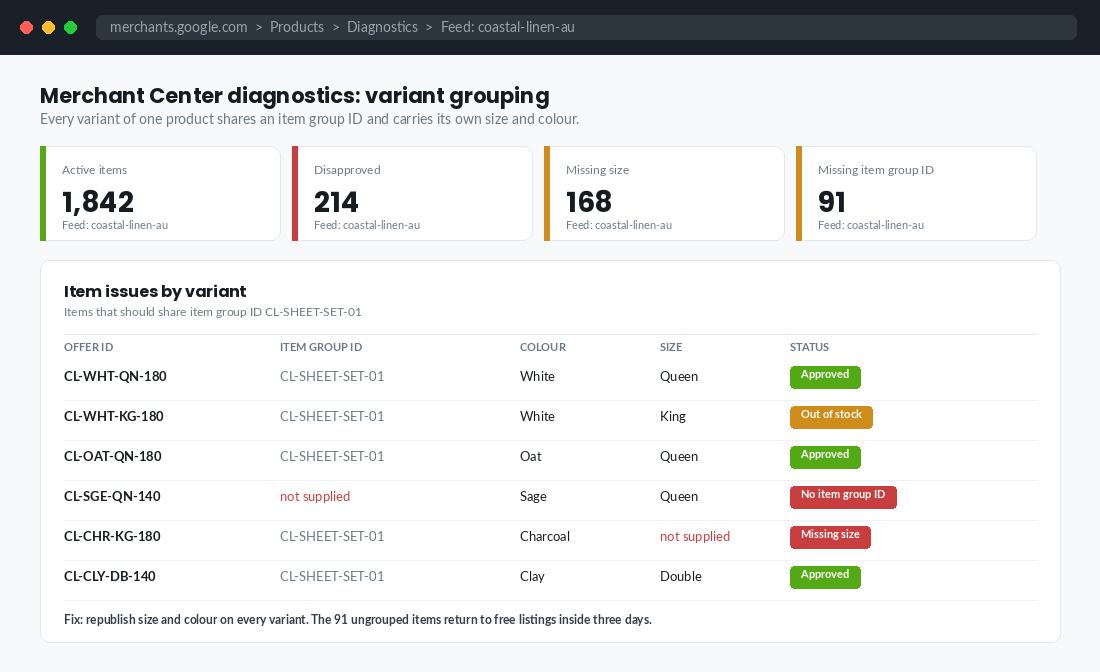Select the Feed: coastal-linen-au breadcrumb

508,27
